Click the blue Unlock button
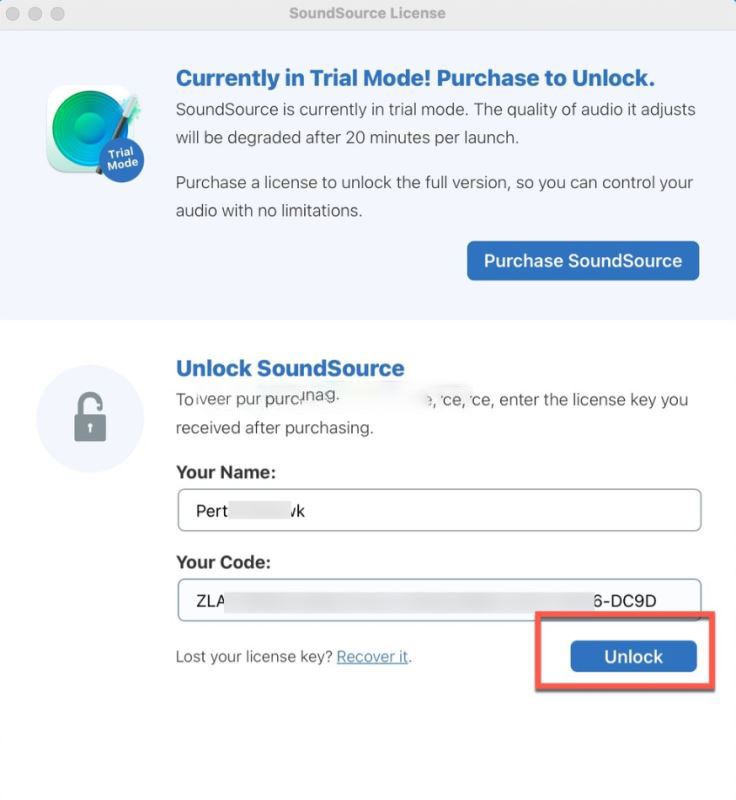736x800 pixels. 633,656
